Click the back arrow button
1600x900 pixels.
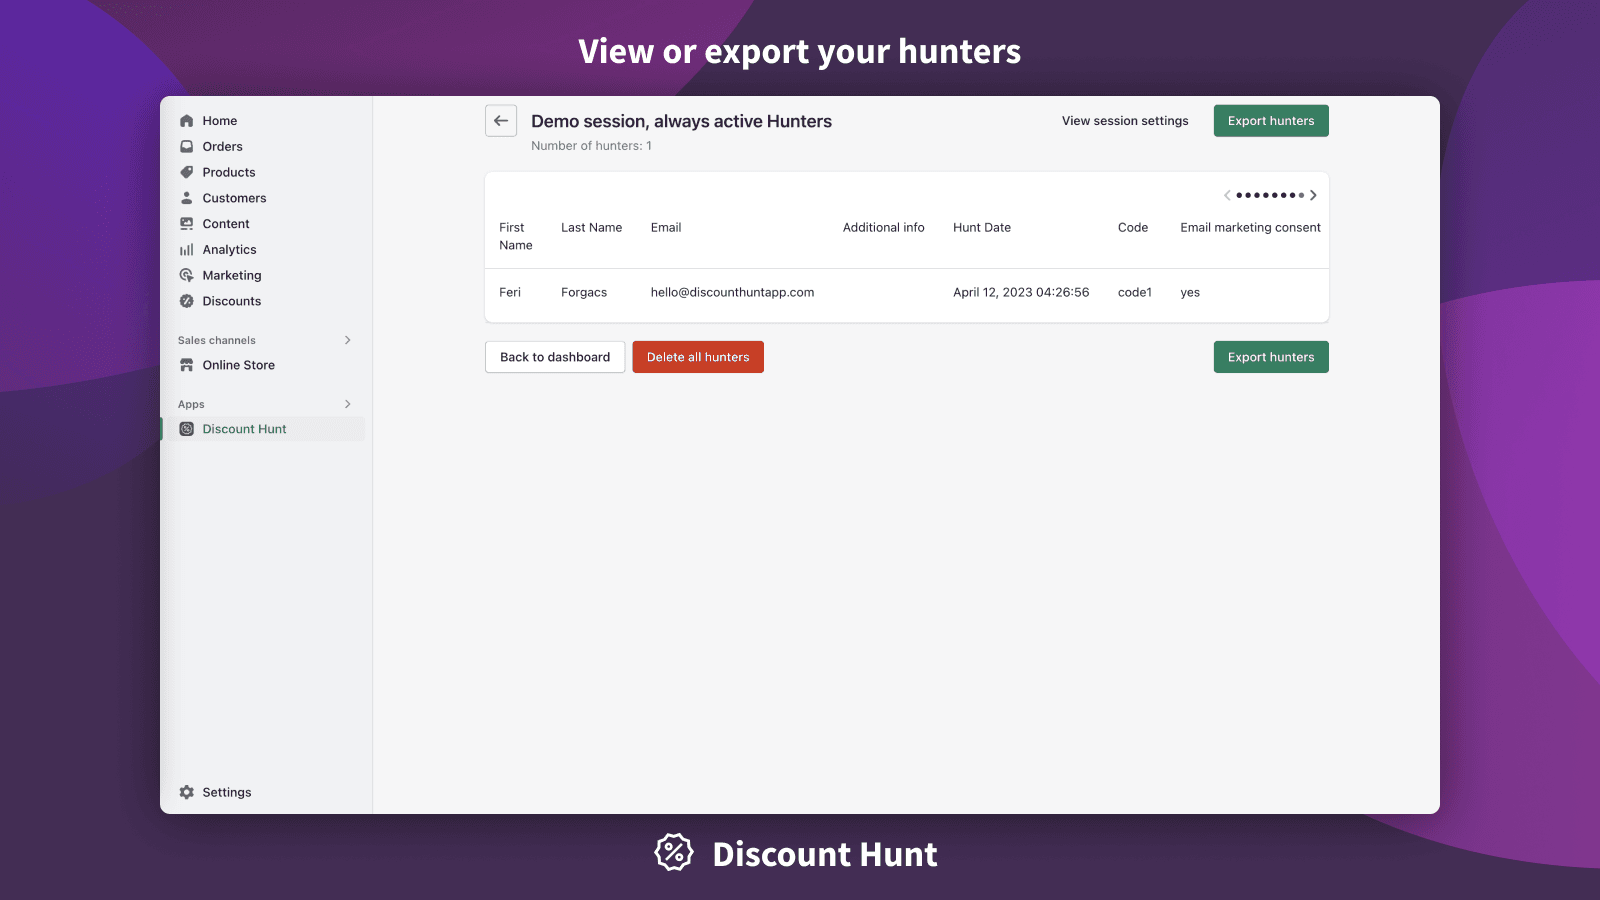coord(501,121)
